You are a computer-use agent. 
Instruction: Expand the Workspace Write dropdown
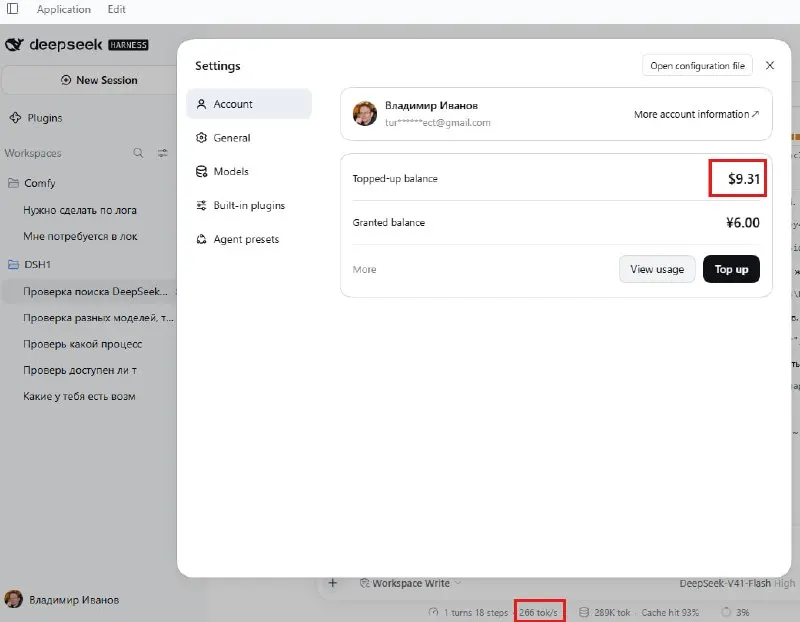[x=411, y=583]
